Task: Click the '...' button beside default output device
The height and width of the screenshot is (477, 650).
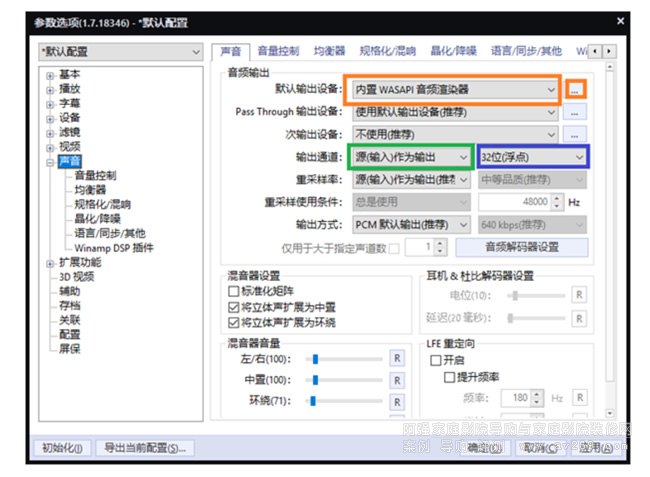Action: 574,90
